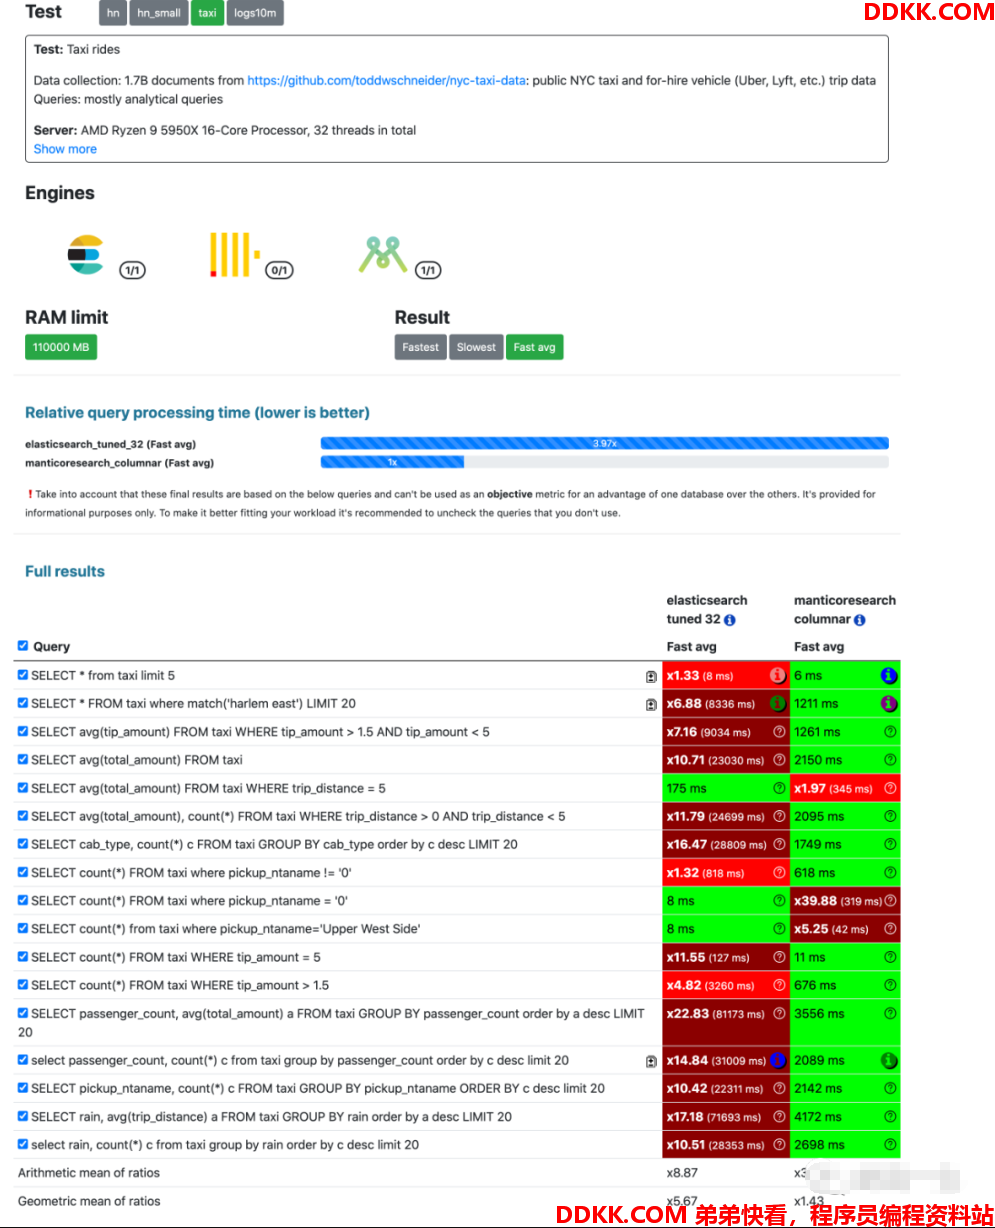The image size is (995, 1228).
Task: Toggle the Query header checkbox
Action: 22,646
